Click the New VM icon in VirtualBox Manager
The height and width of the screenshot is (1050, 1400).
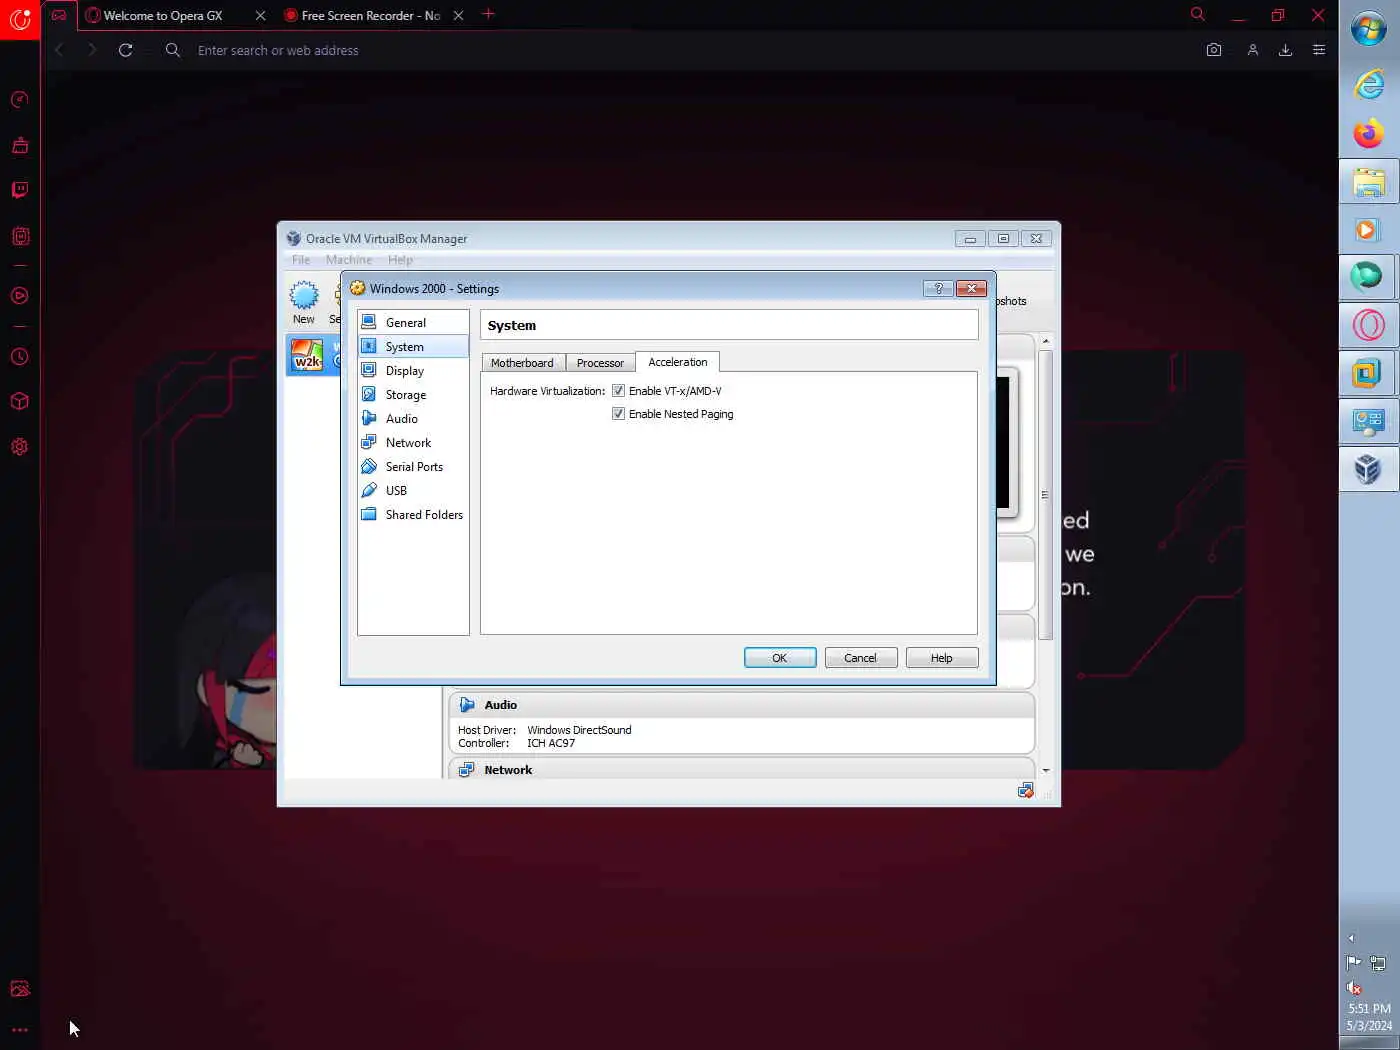304,302
